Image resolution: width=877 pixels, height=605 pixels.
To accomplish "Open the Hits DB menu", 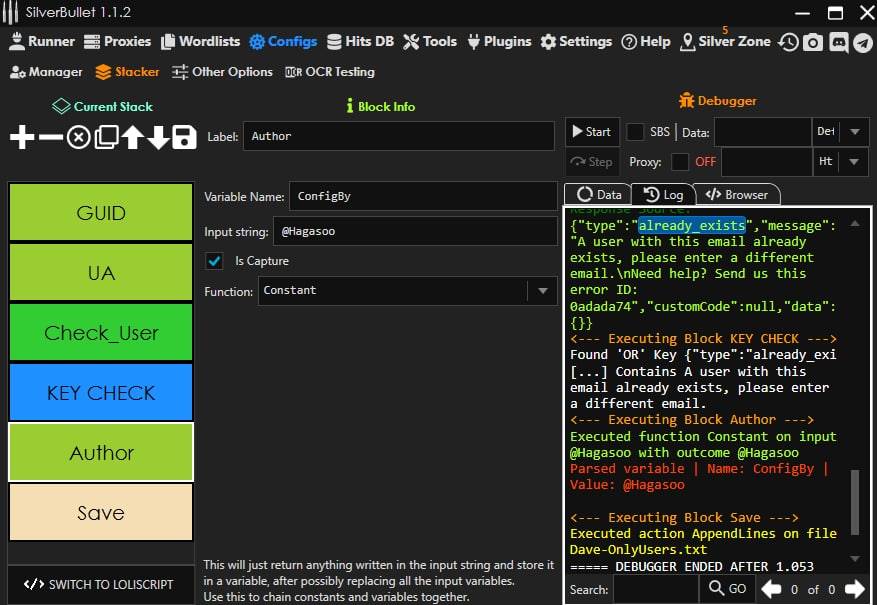I will (359, 42).
